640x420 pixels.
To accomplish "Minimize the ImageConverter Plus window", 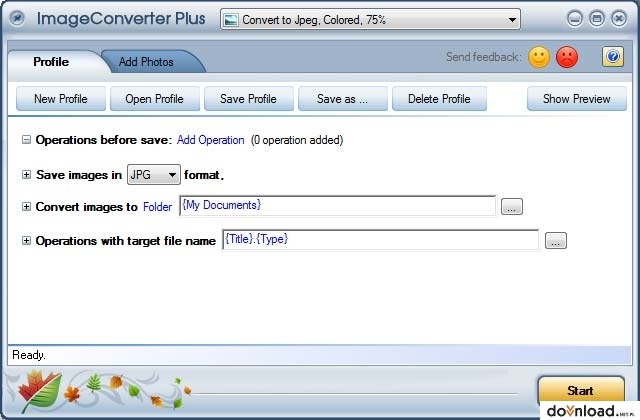I will click(575, 18).
